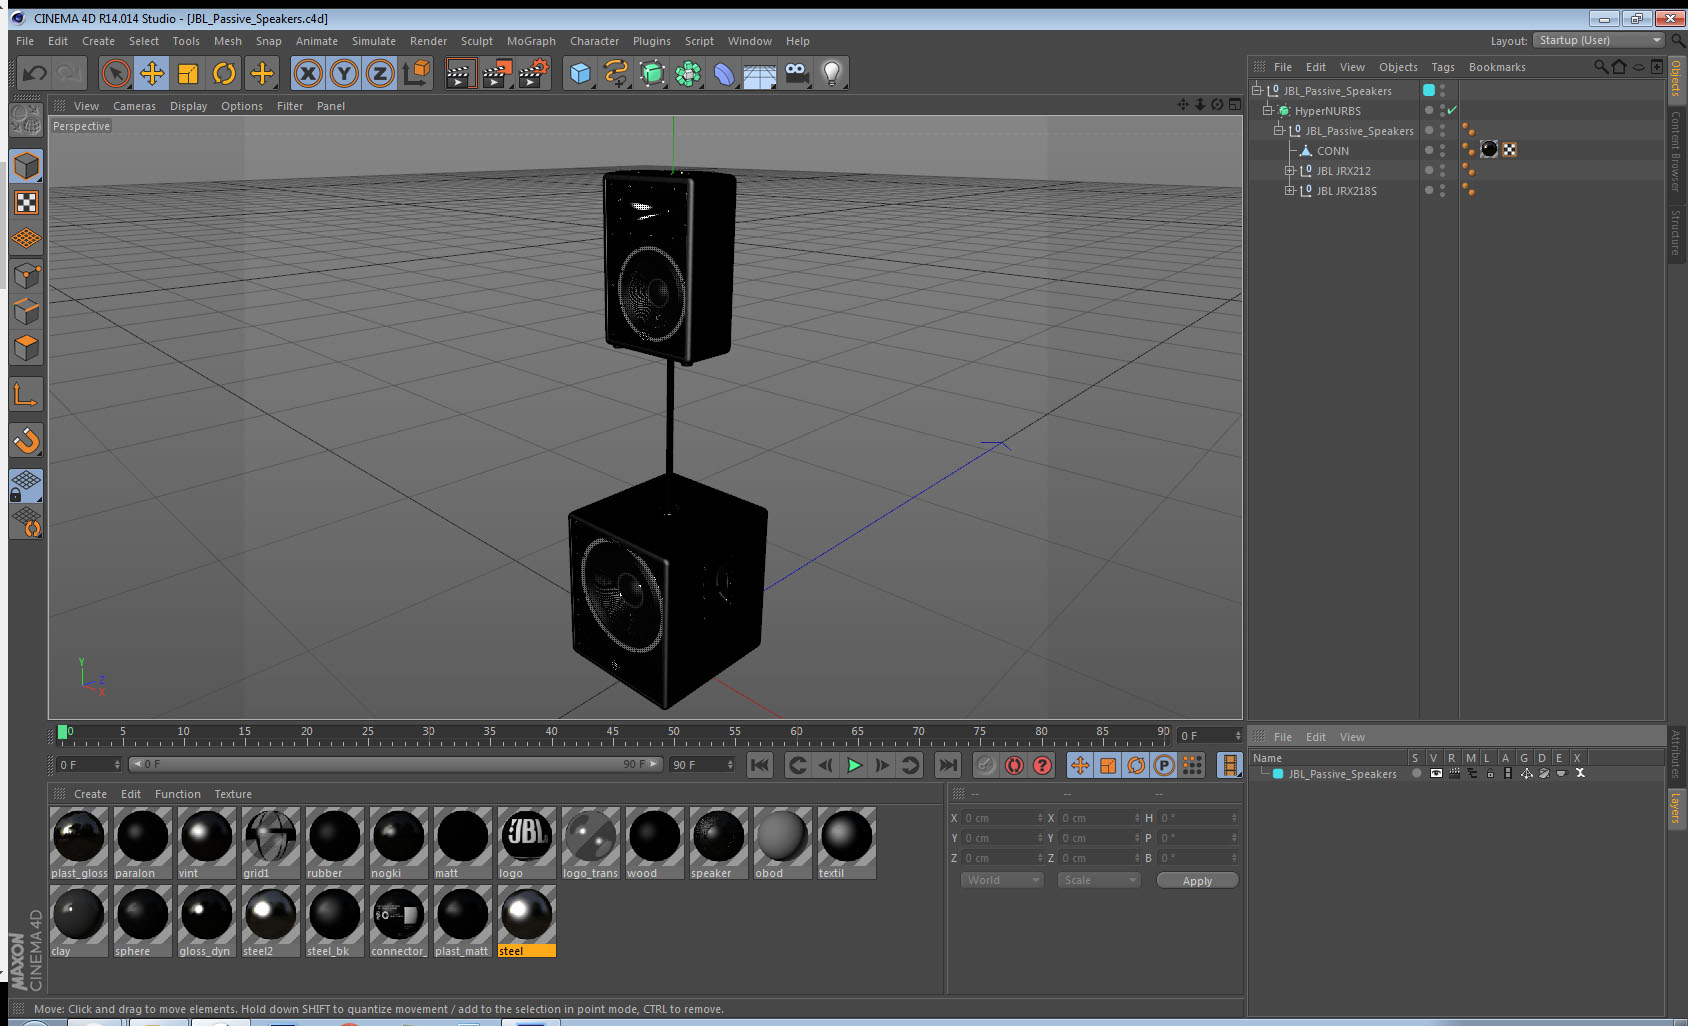Add a Cube primitive object

(x=580, y=73)
